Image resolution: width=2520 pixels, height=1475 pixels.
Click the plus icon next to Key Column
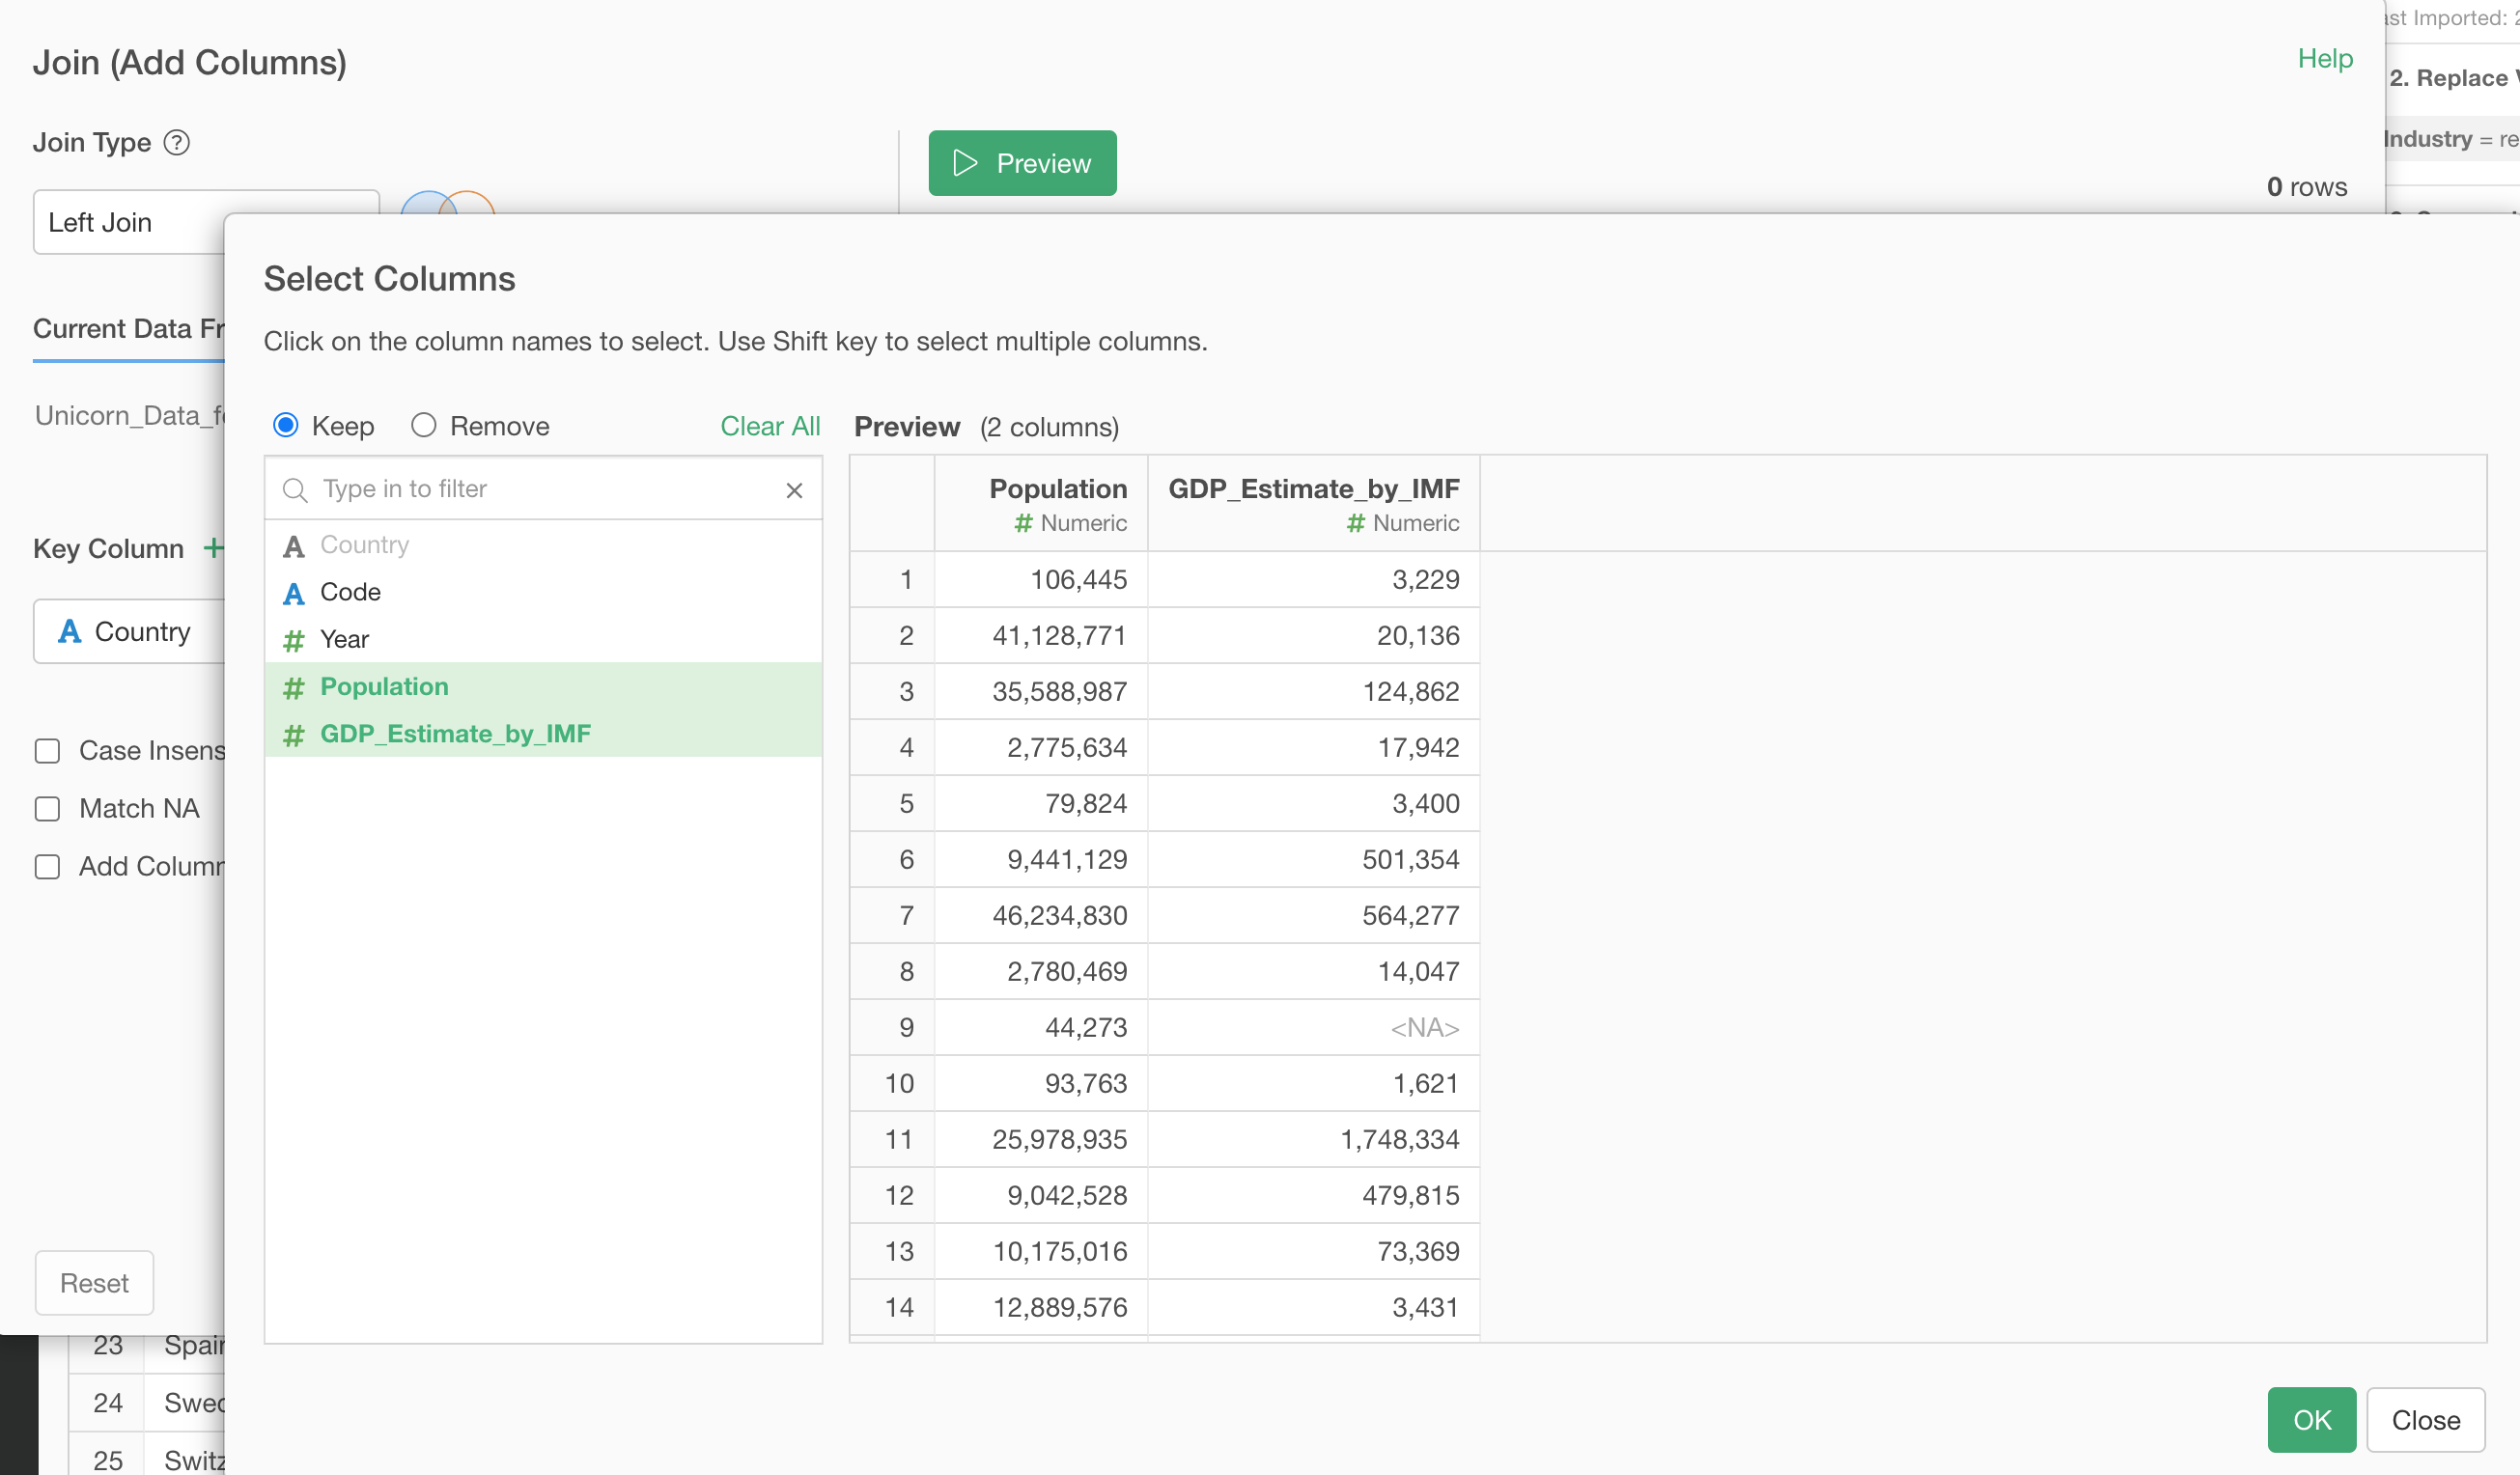pyautogui.click(x=213, y=548)
